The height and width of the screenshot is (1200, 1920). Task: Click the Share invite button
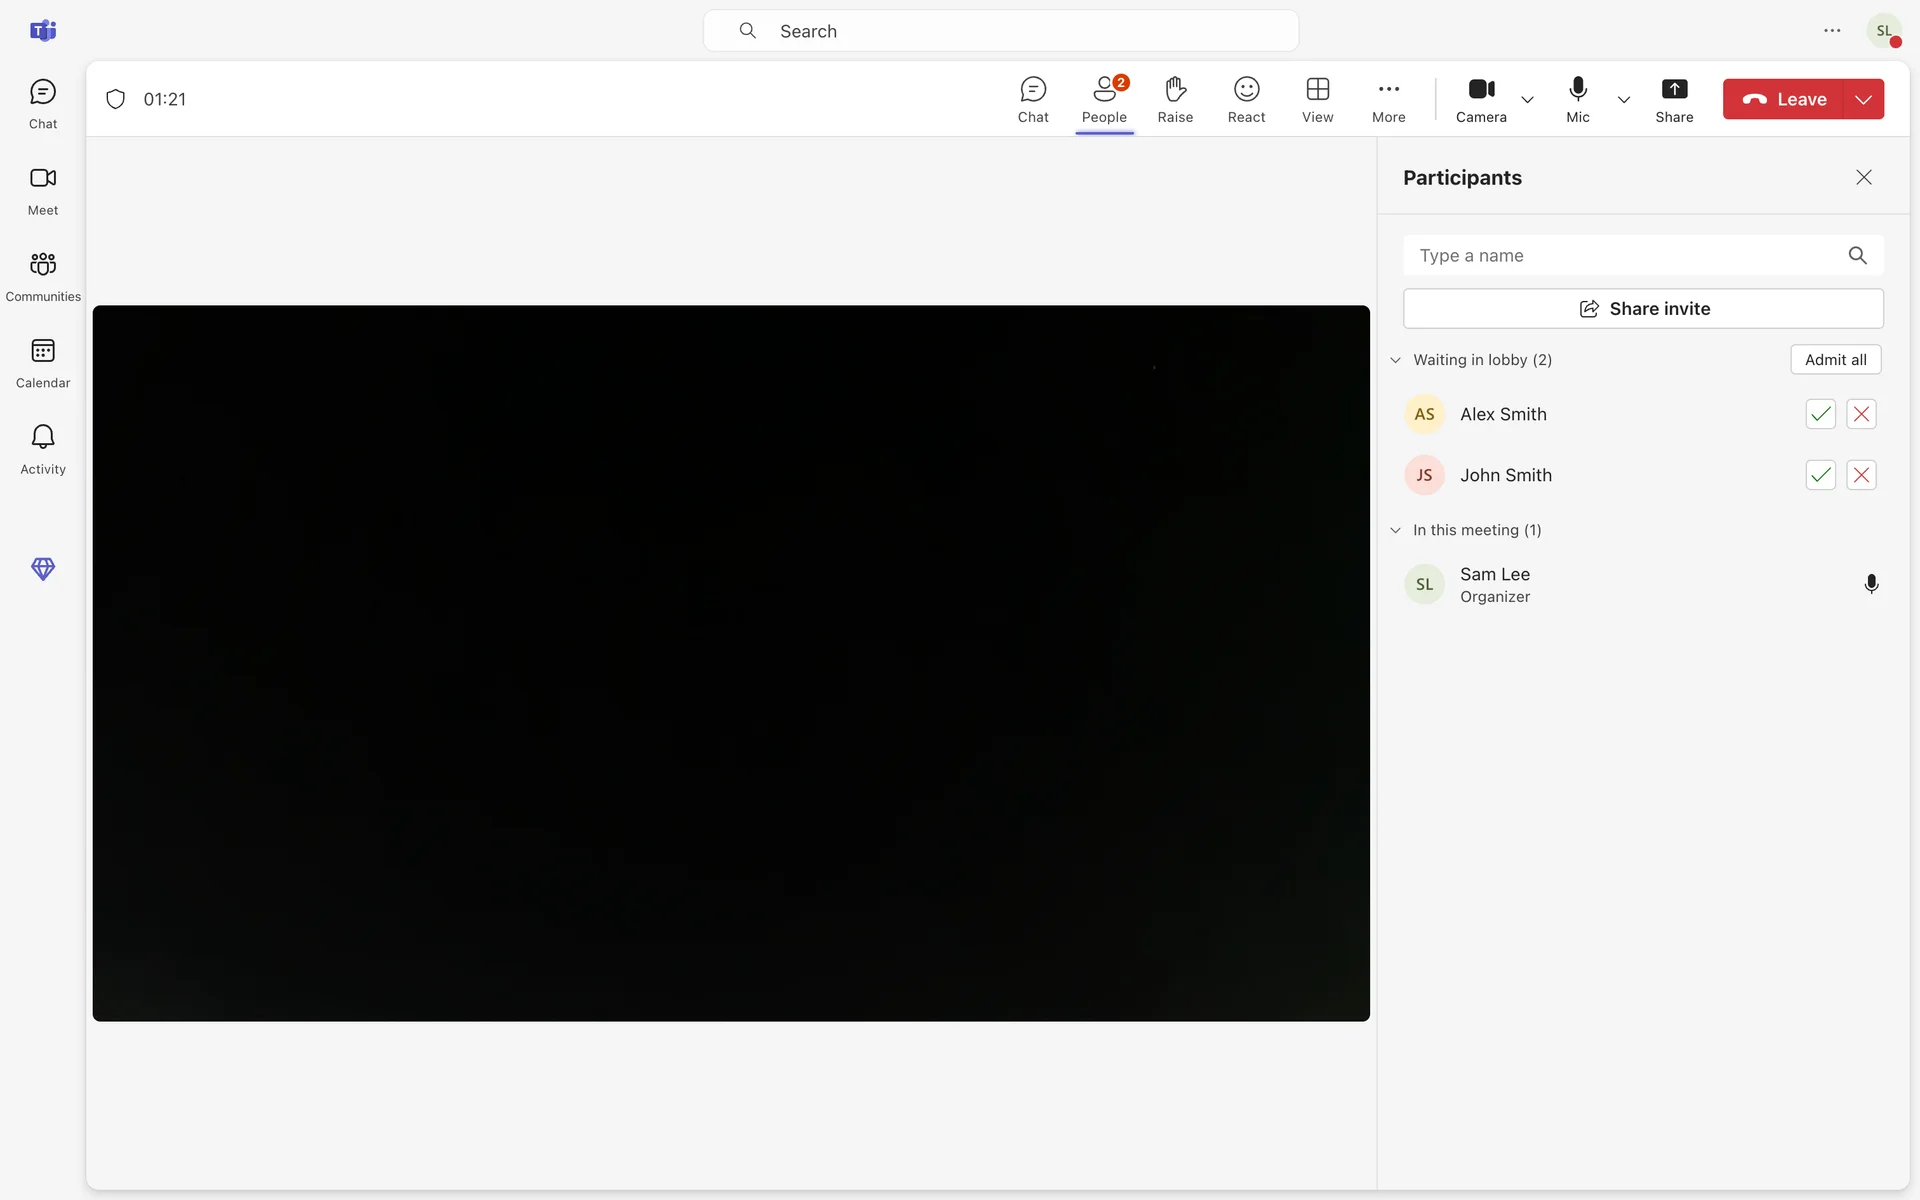[x=1643, y=309]
